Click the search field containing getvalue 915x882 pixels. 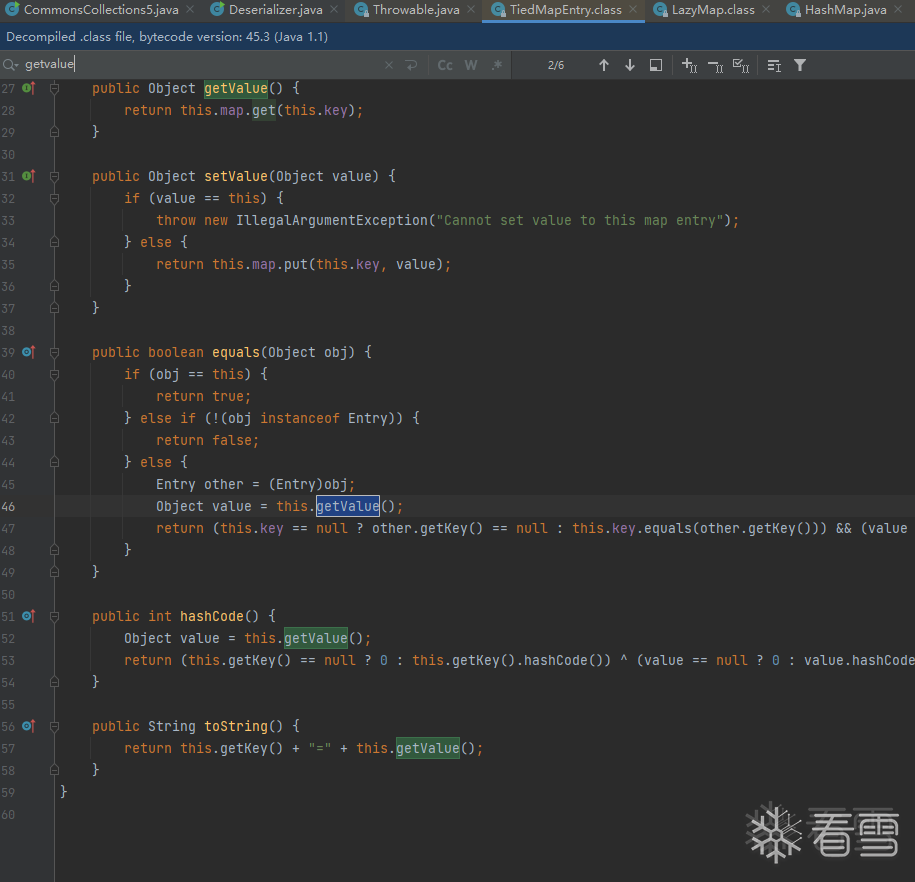[198, 65]
